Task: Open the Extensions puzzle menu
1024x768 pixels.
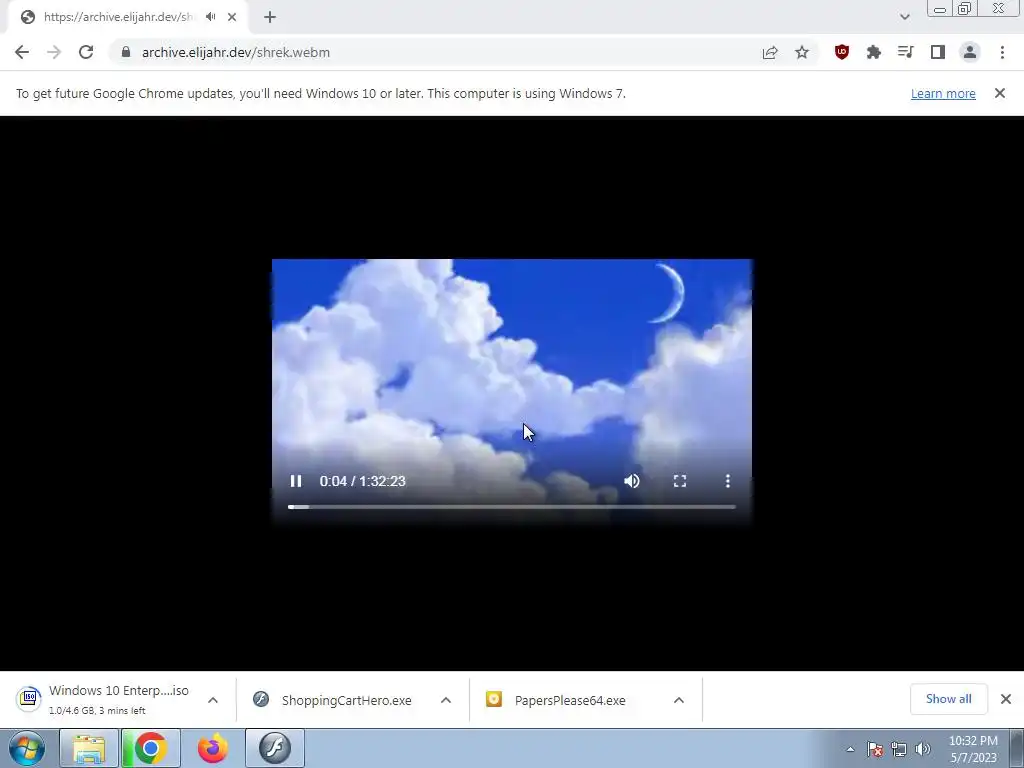Action: coord(874,52)
